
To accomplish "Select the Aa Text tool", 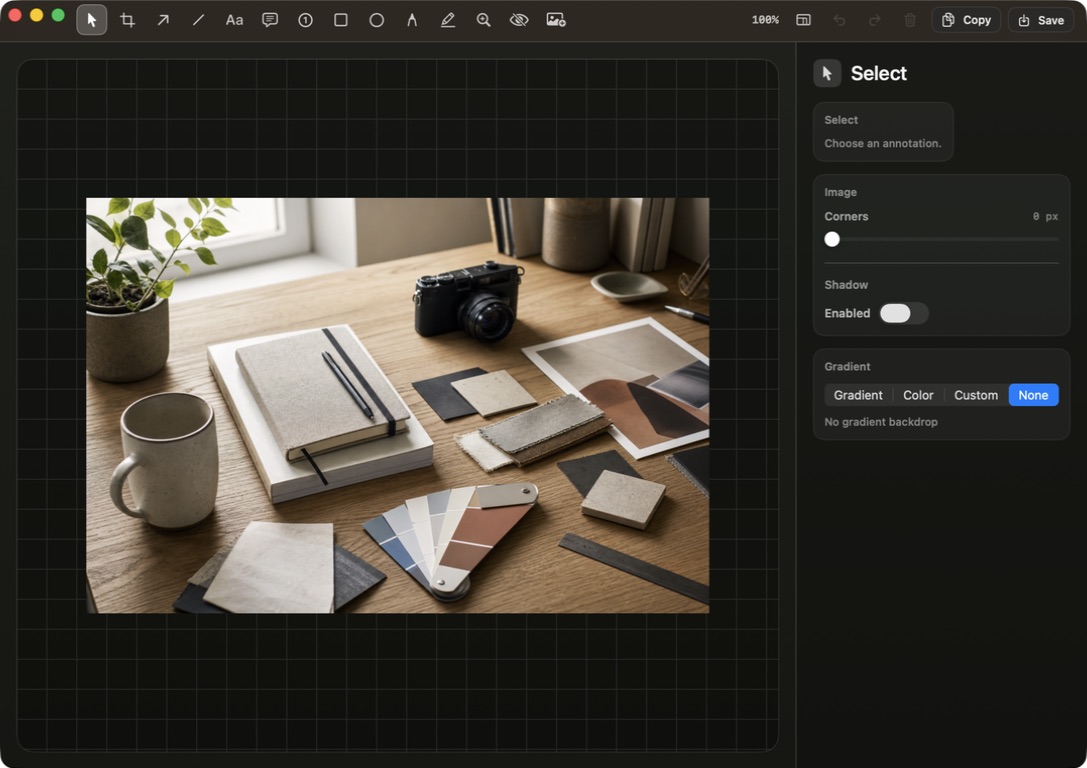I will click(x=234, y=20).
